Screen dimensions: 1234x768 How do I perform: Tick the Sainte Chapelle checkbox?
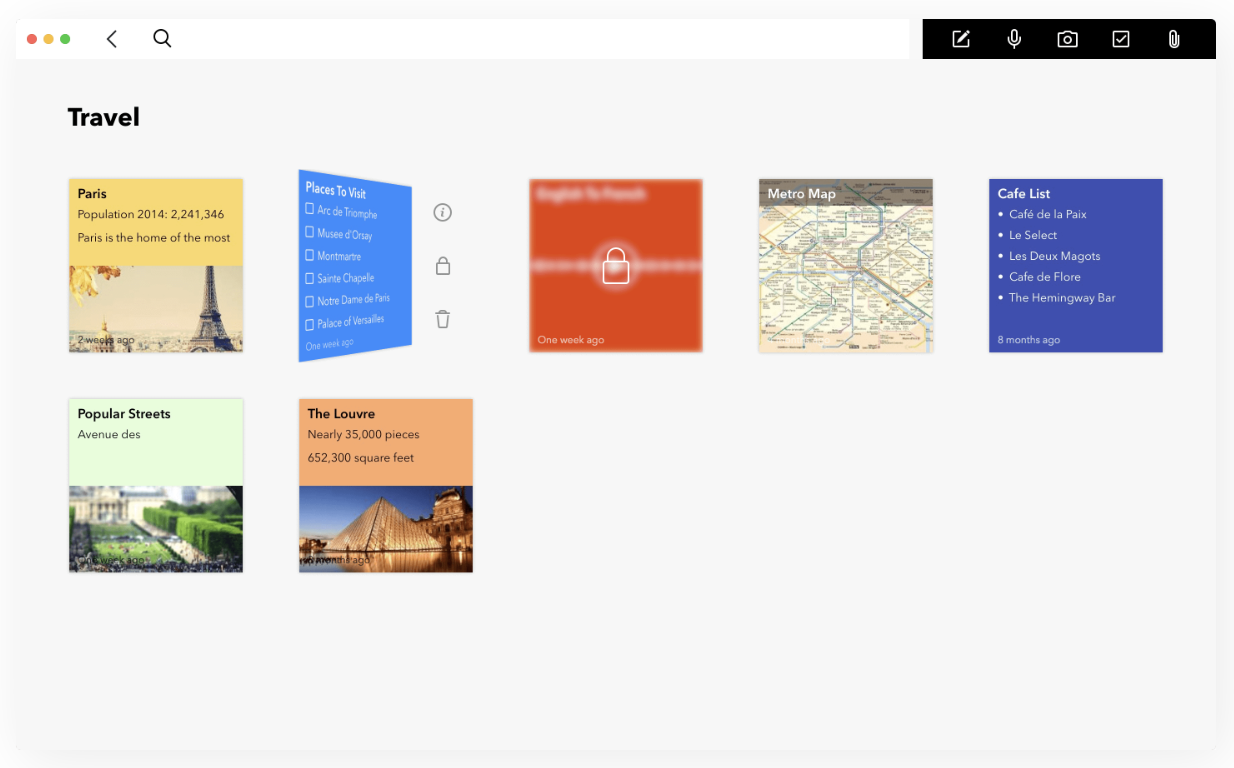coord(308,279)
